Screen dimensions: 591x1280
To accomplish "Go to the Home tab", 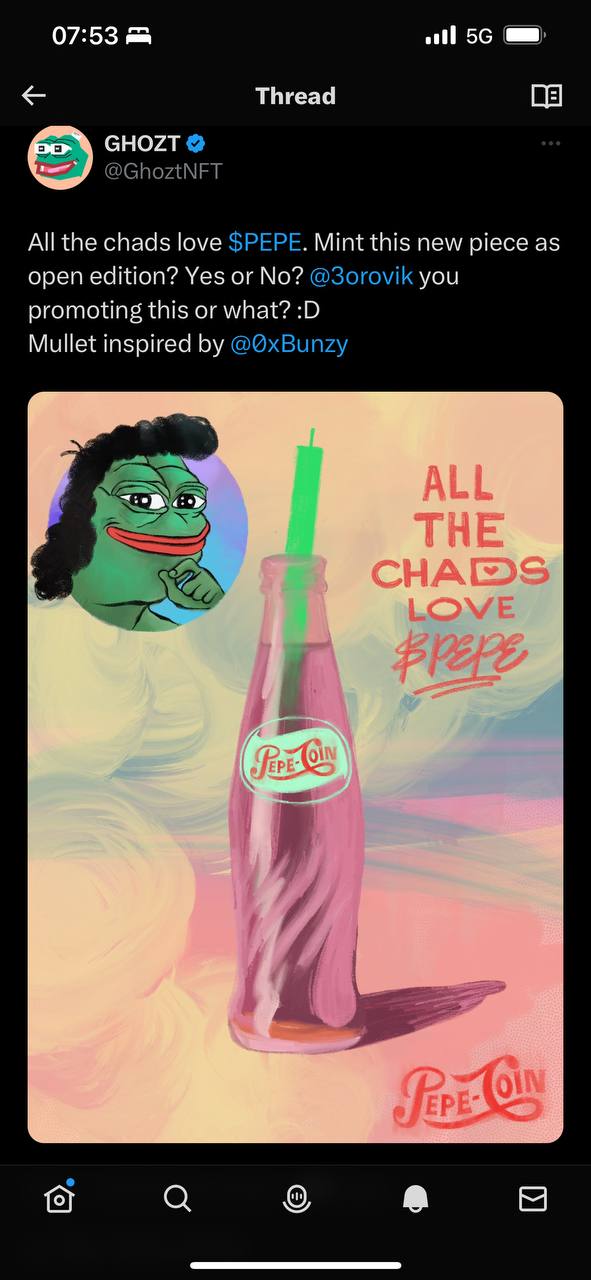I will point(59,1198).
